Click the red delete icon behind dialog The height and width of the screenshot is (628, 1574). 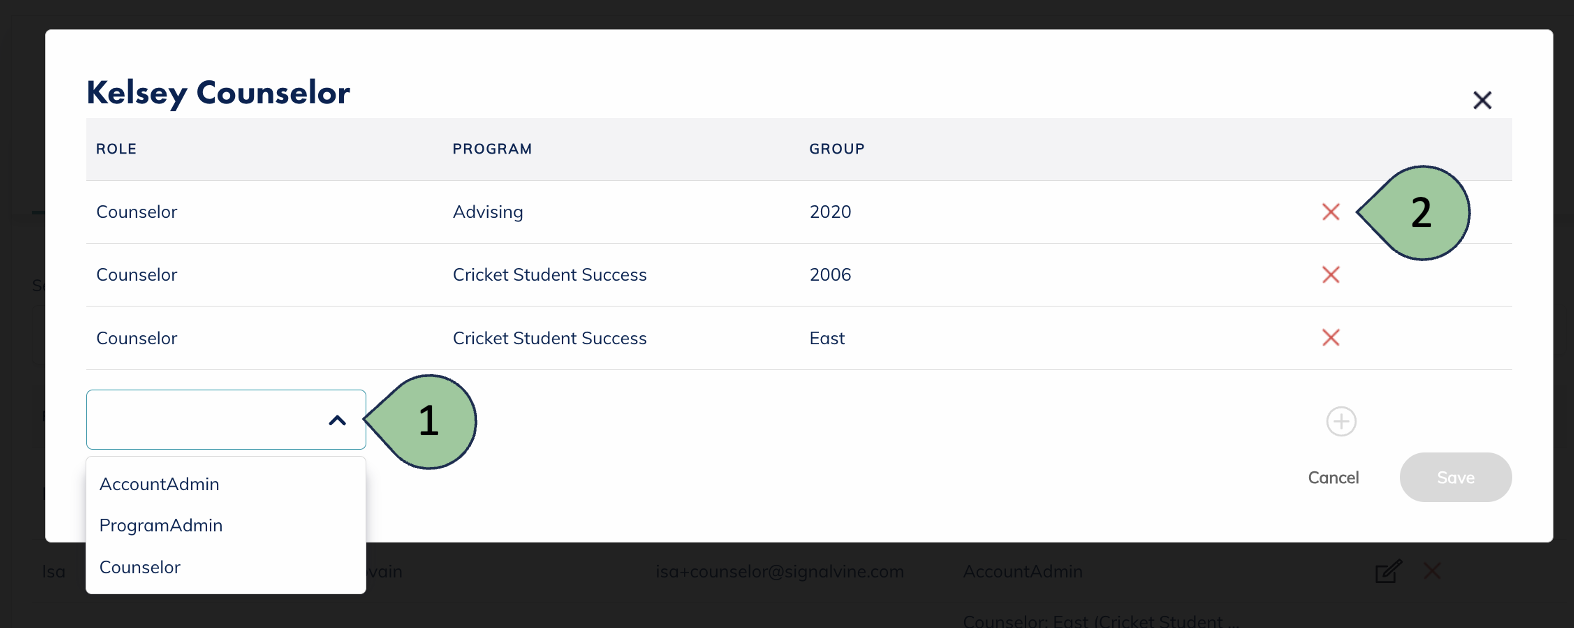[x=1432, y=571]
